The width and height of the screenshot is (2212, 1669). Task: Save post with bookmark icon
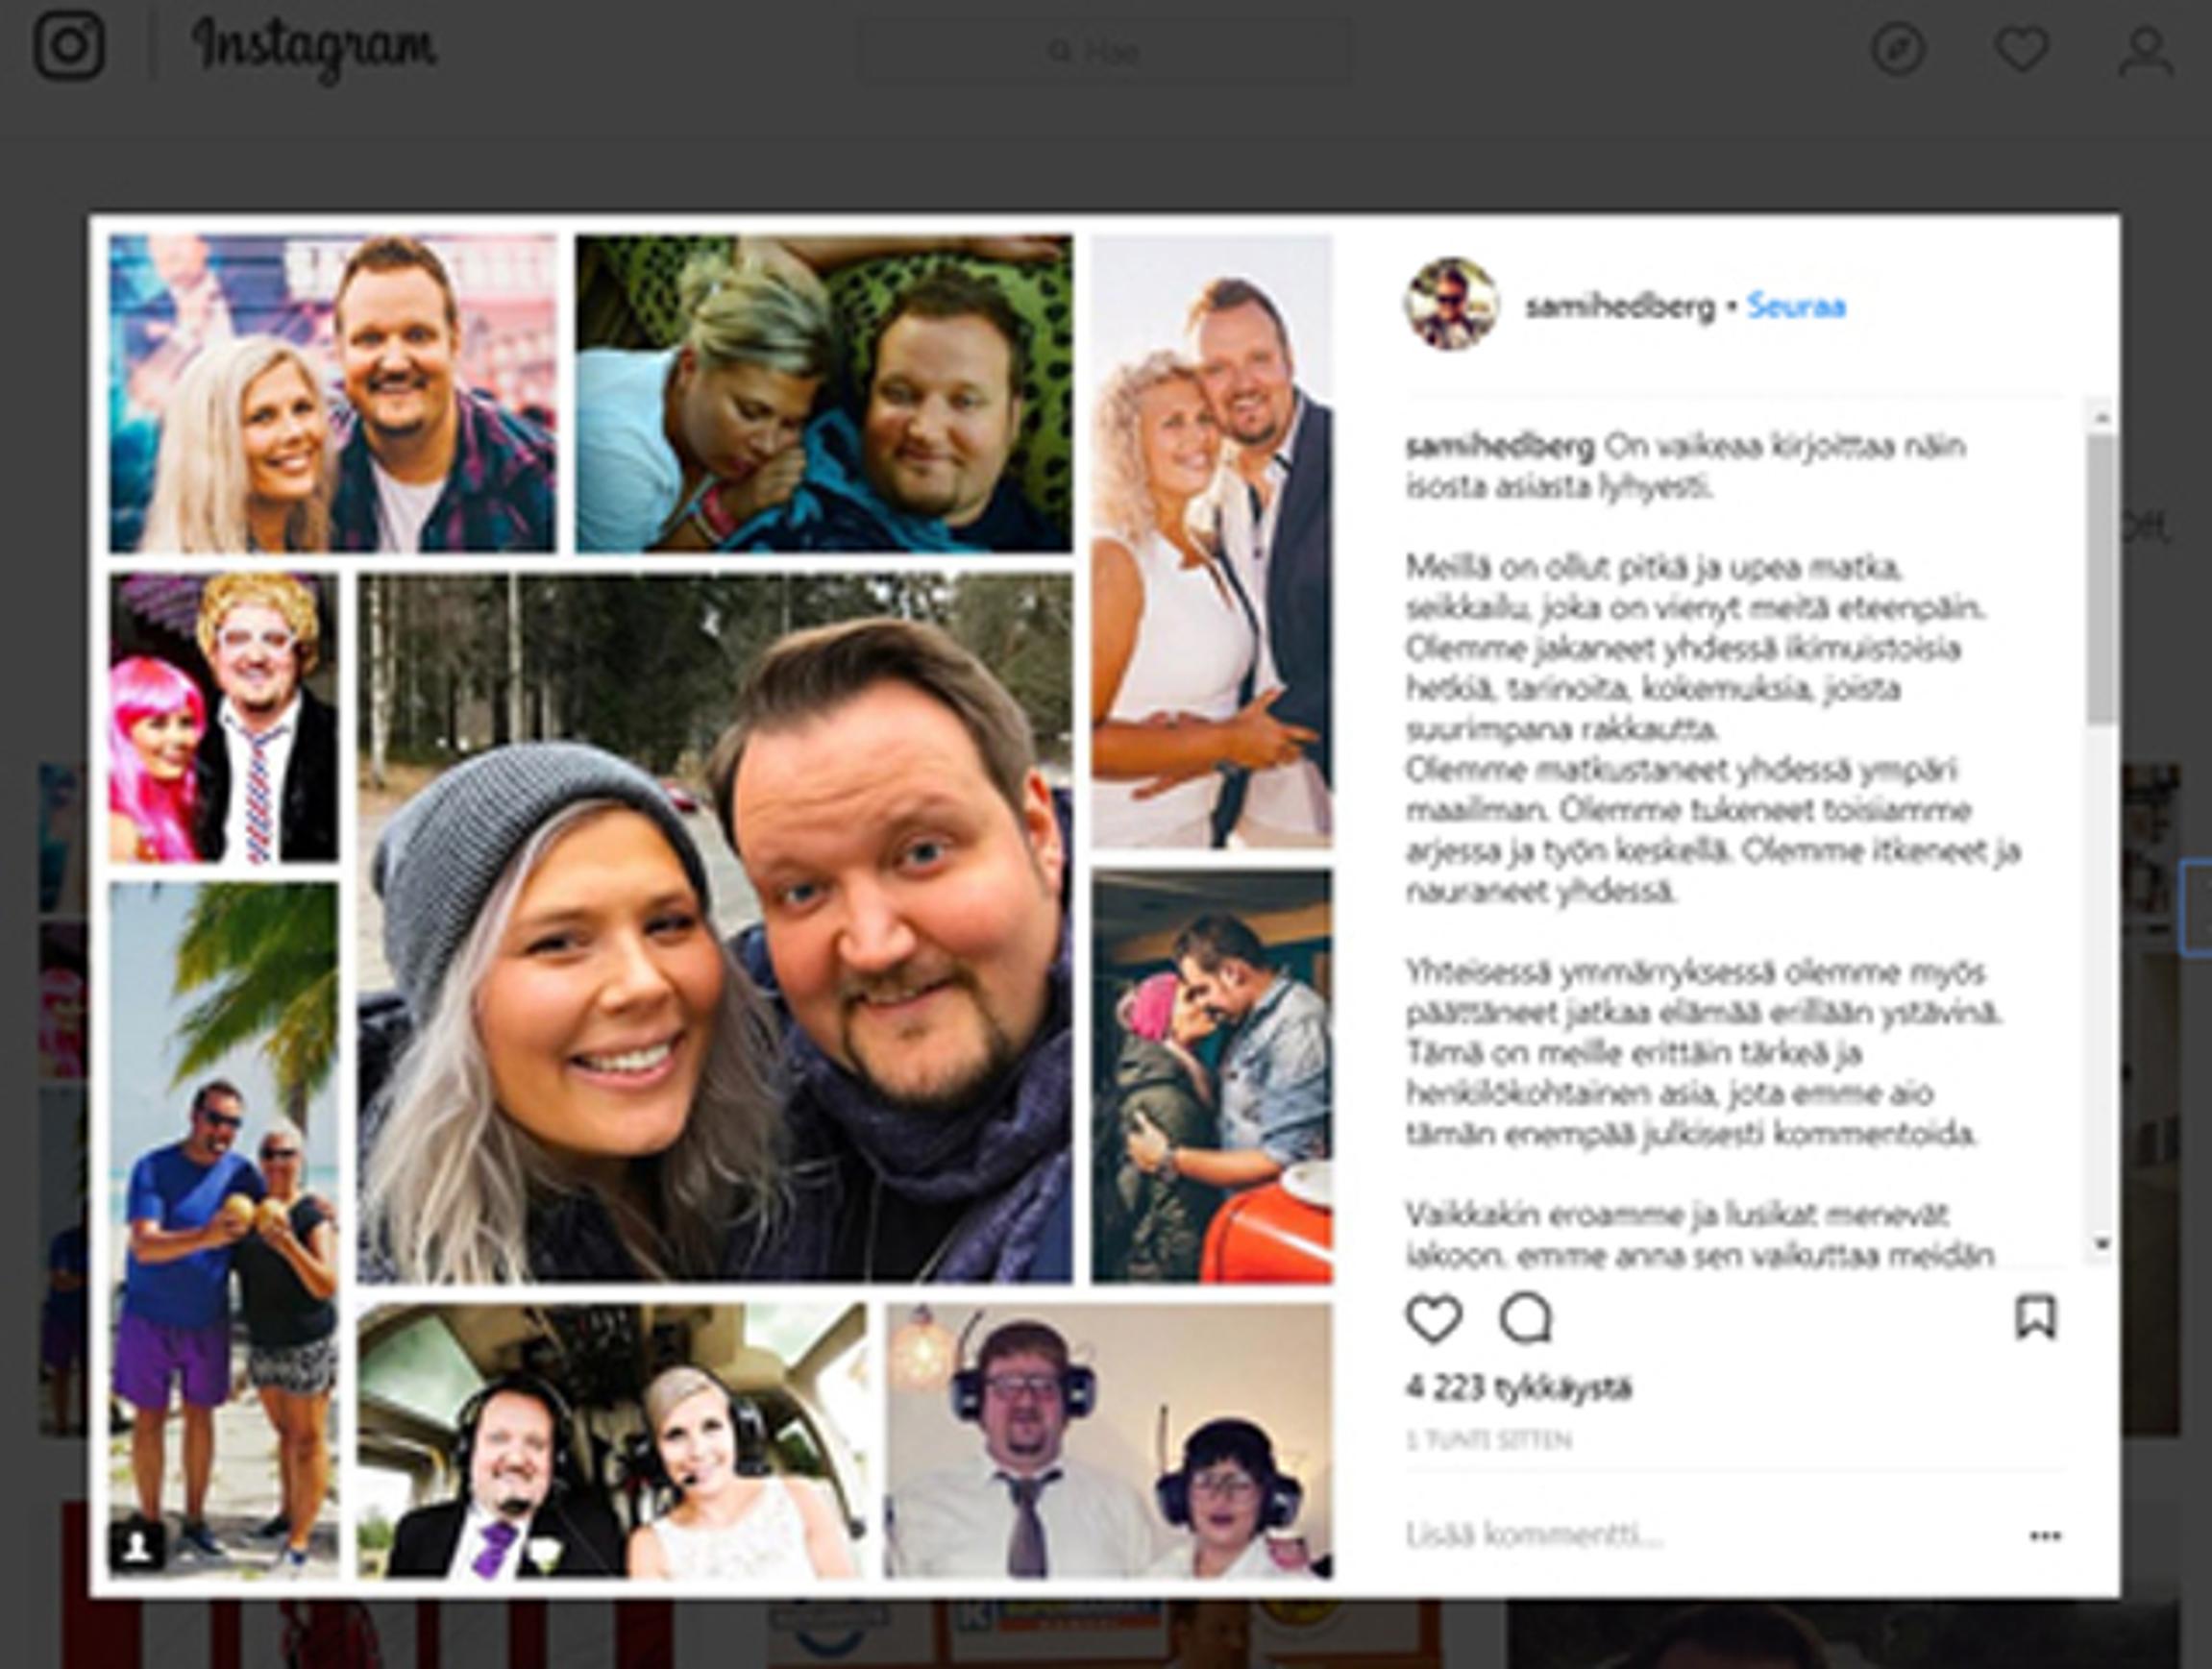pyautogui.click(x=2036, y=1317)
